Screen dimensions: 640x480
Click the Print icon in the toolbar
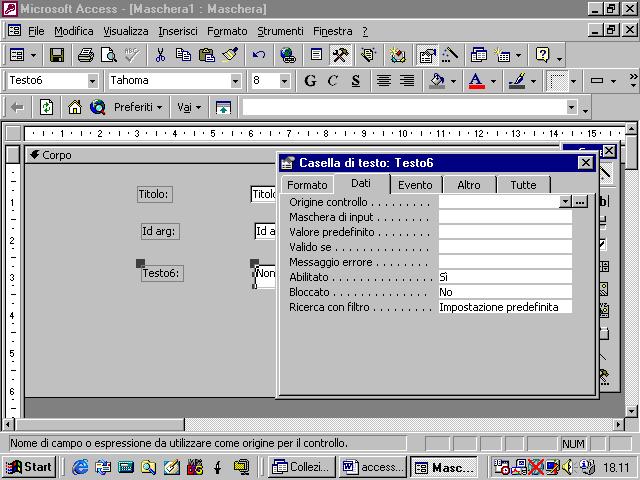click(86, 55)
